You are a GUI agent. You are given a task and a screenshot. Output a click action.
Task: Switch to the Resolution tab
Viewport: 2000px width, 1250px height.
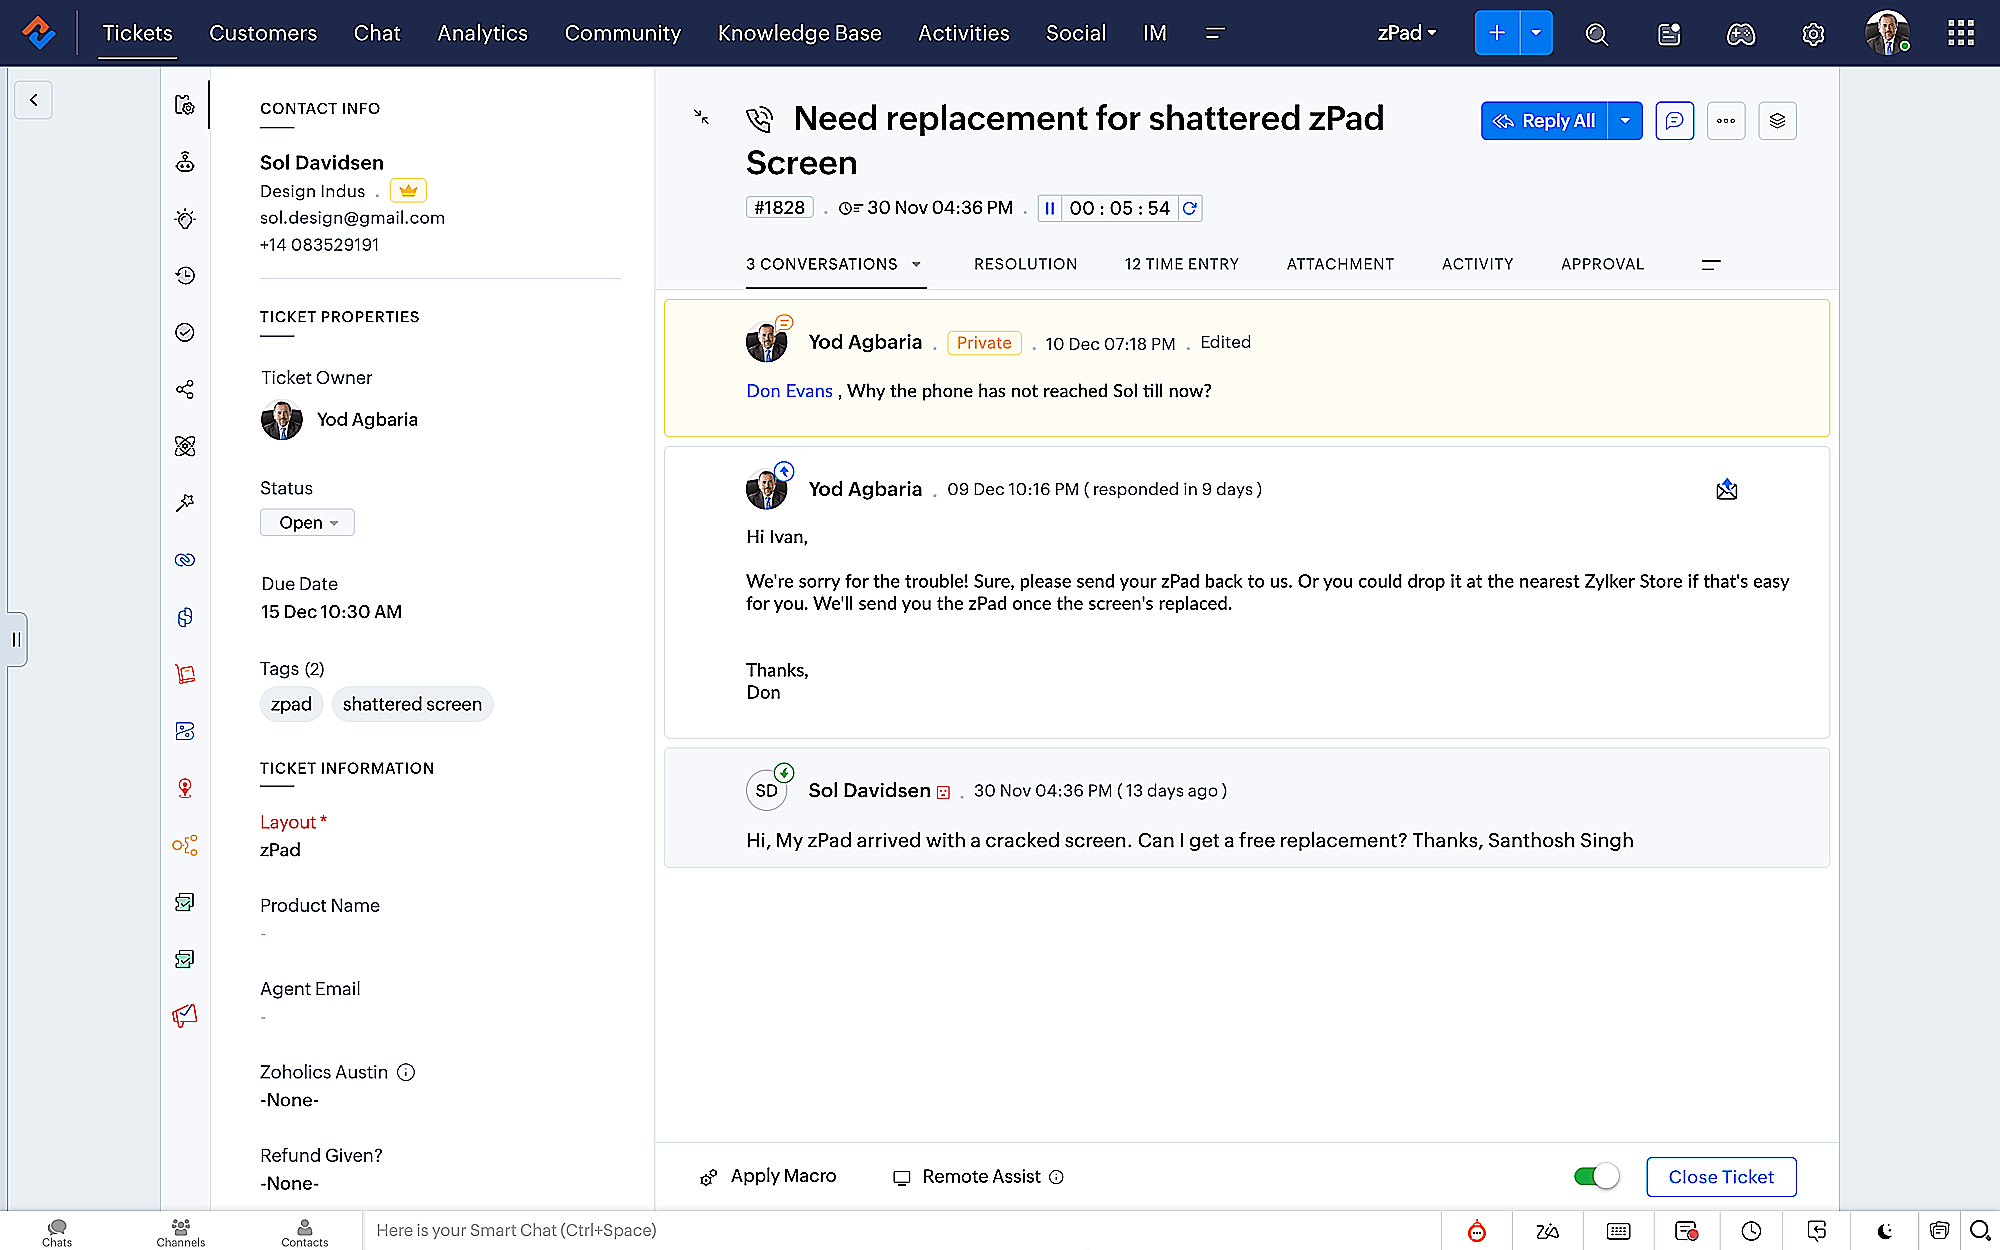pos(1025,264)
